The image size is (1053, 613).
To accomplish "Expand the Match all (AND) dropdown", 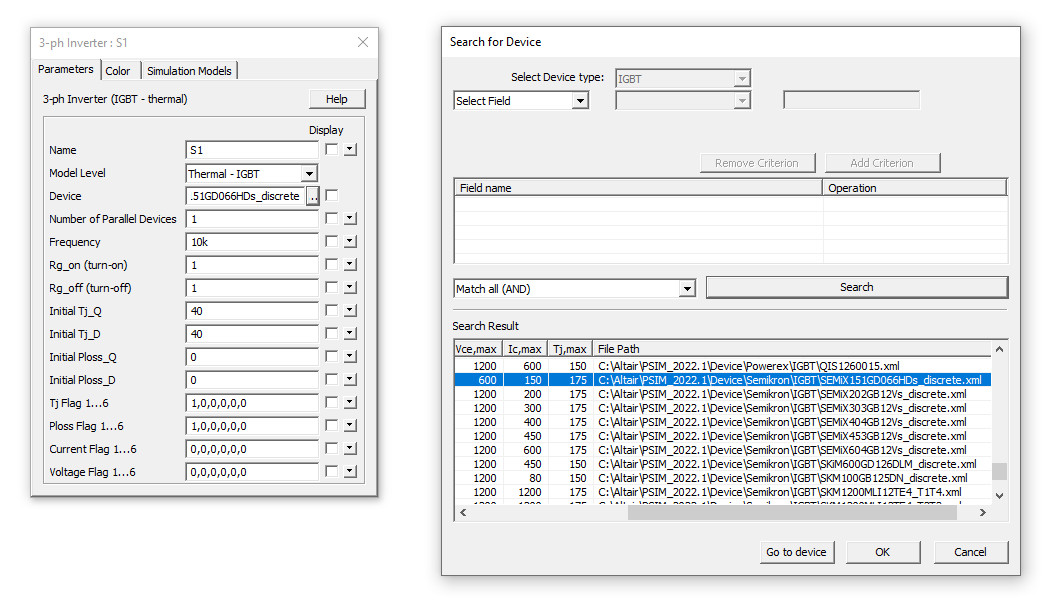I will pyautogui.click(x=686, y=289).
